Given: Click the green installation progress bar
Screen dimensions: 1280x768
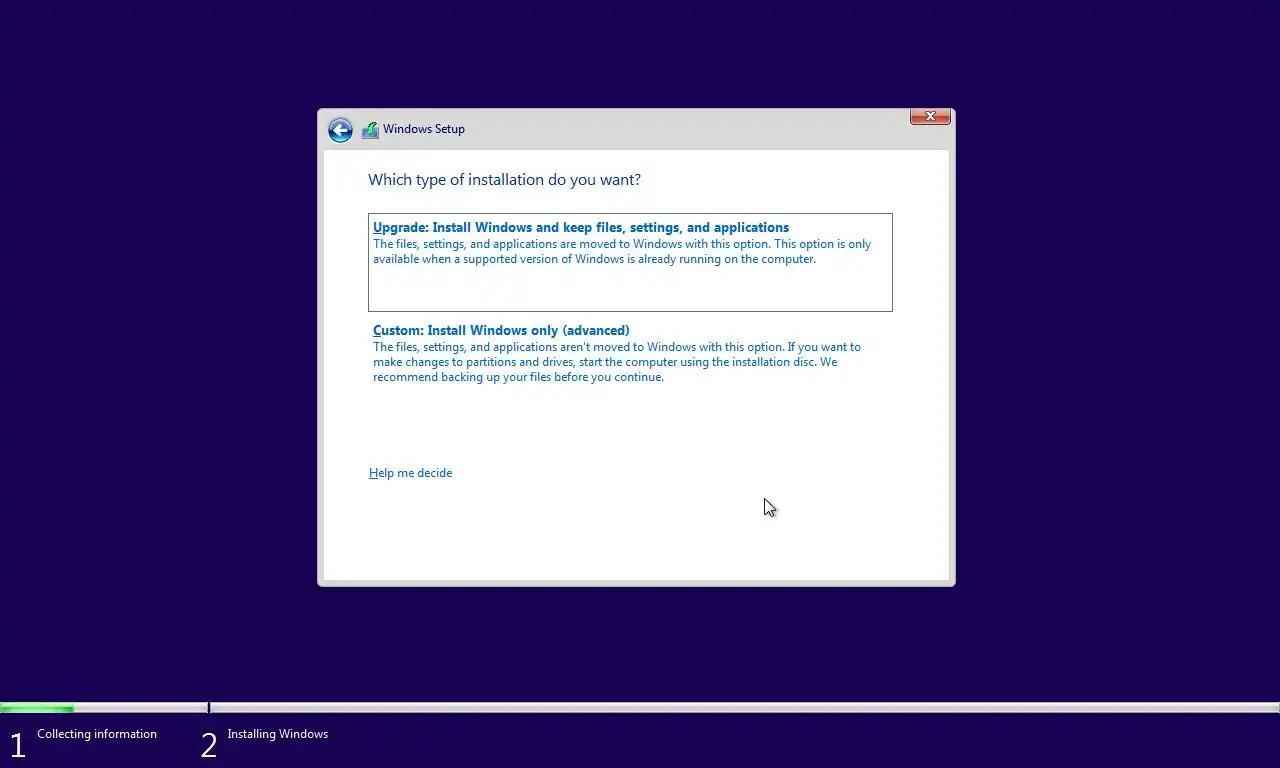Looking at the screenshot, I should point(37,708).
